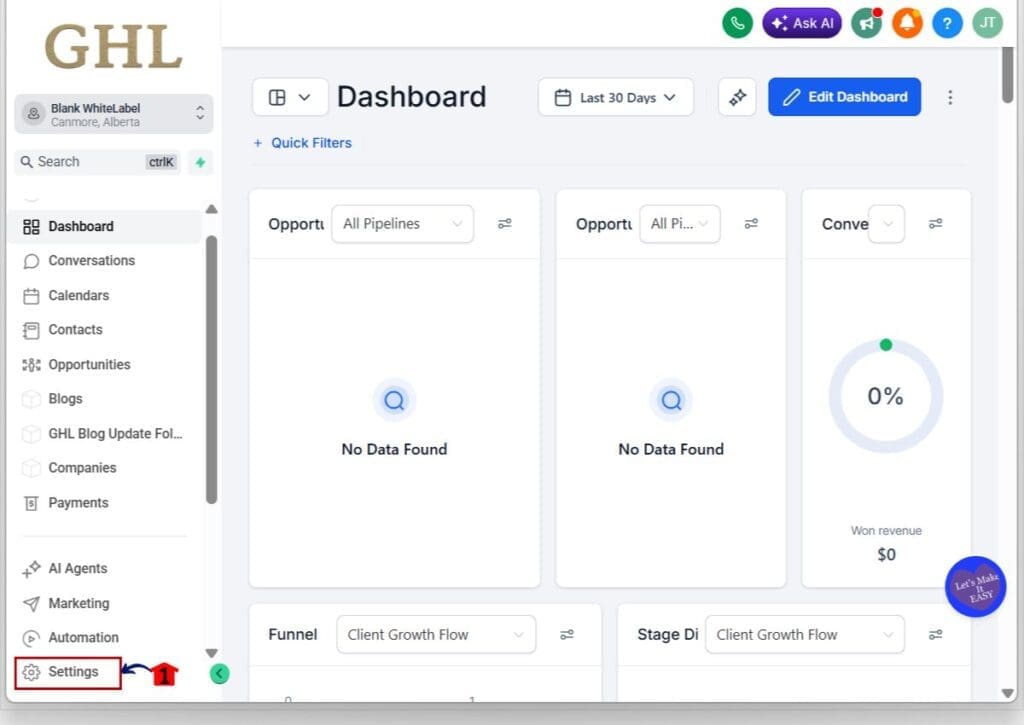Select Calendars in the left navigation
1024x725 pixels.
point(80,295)
